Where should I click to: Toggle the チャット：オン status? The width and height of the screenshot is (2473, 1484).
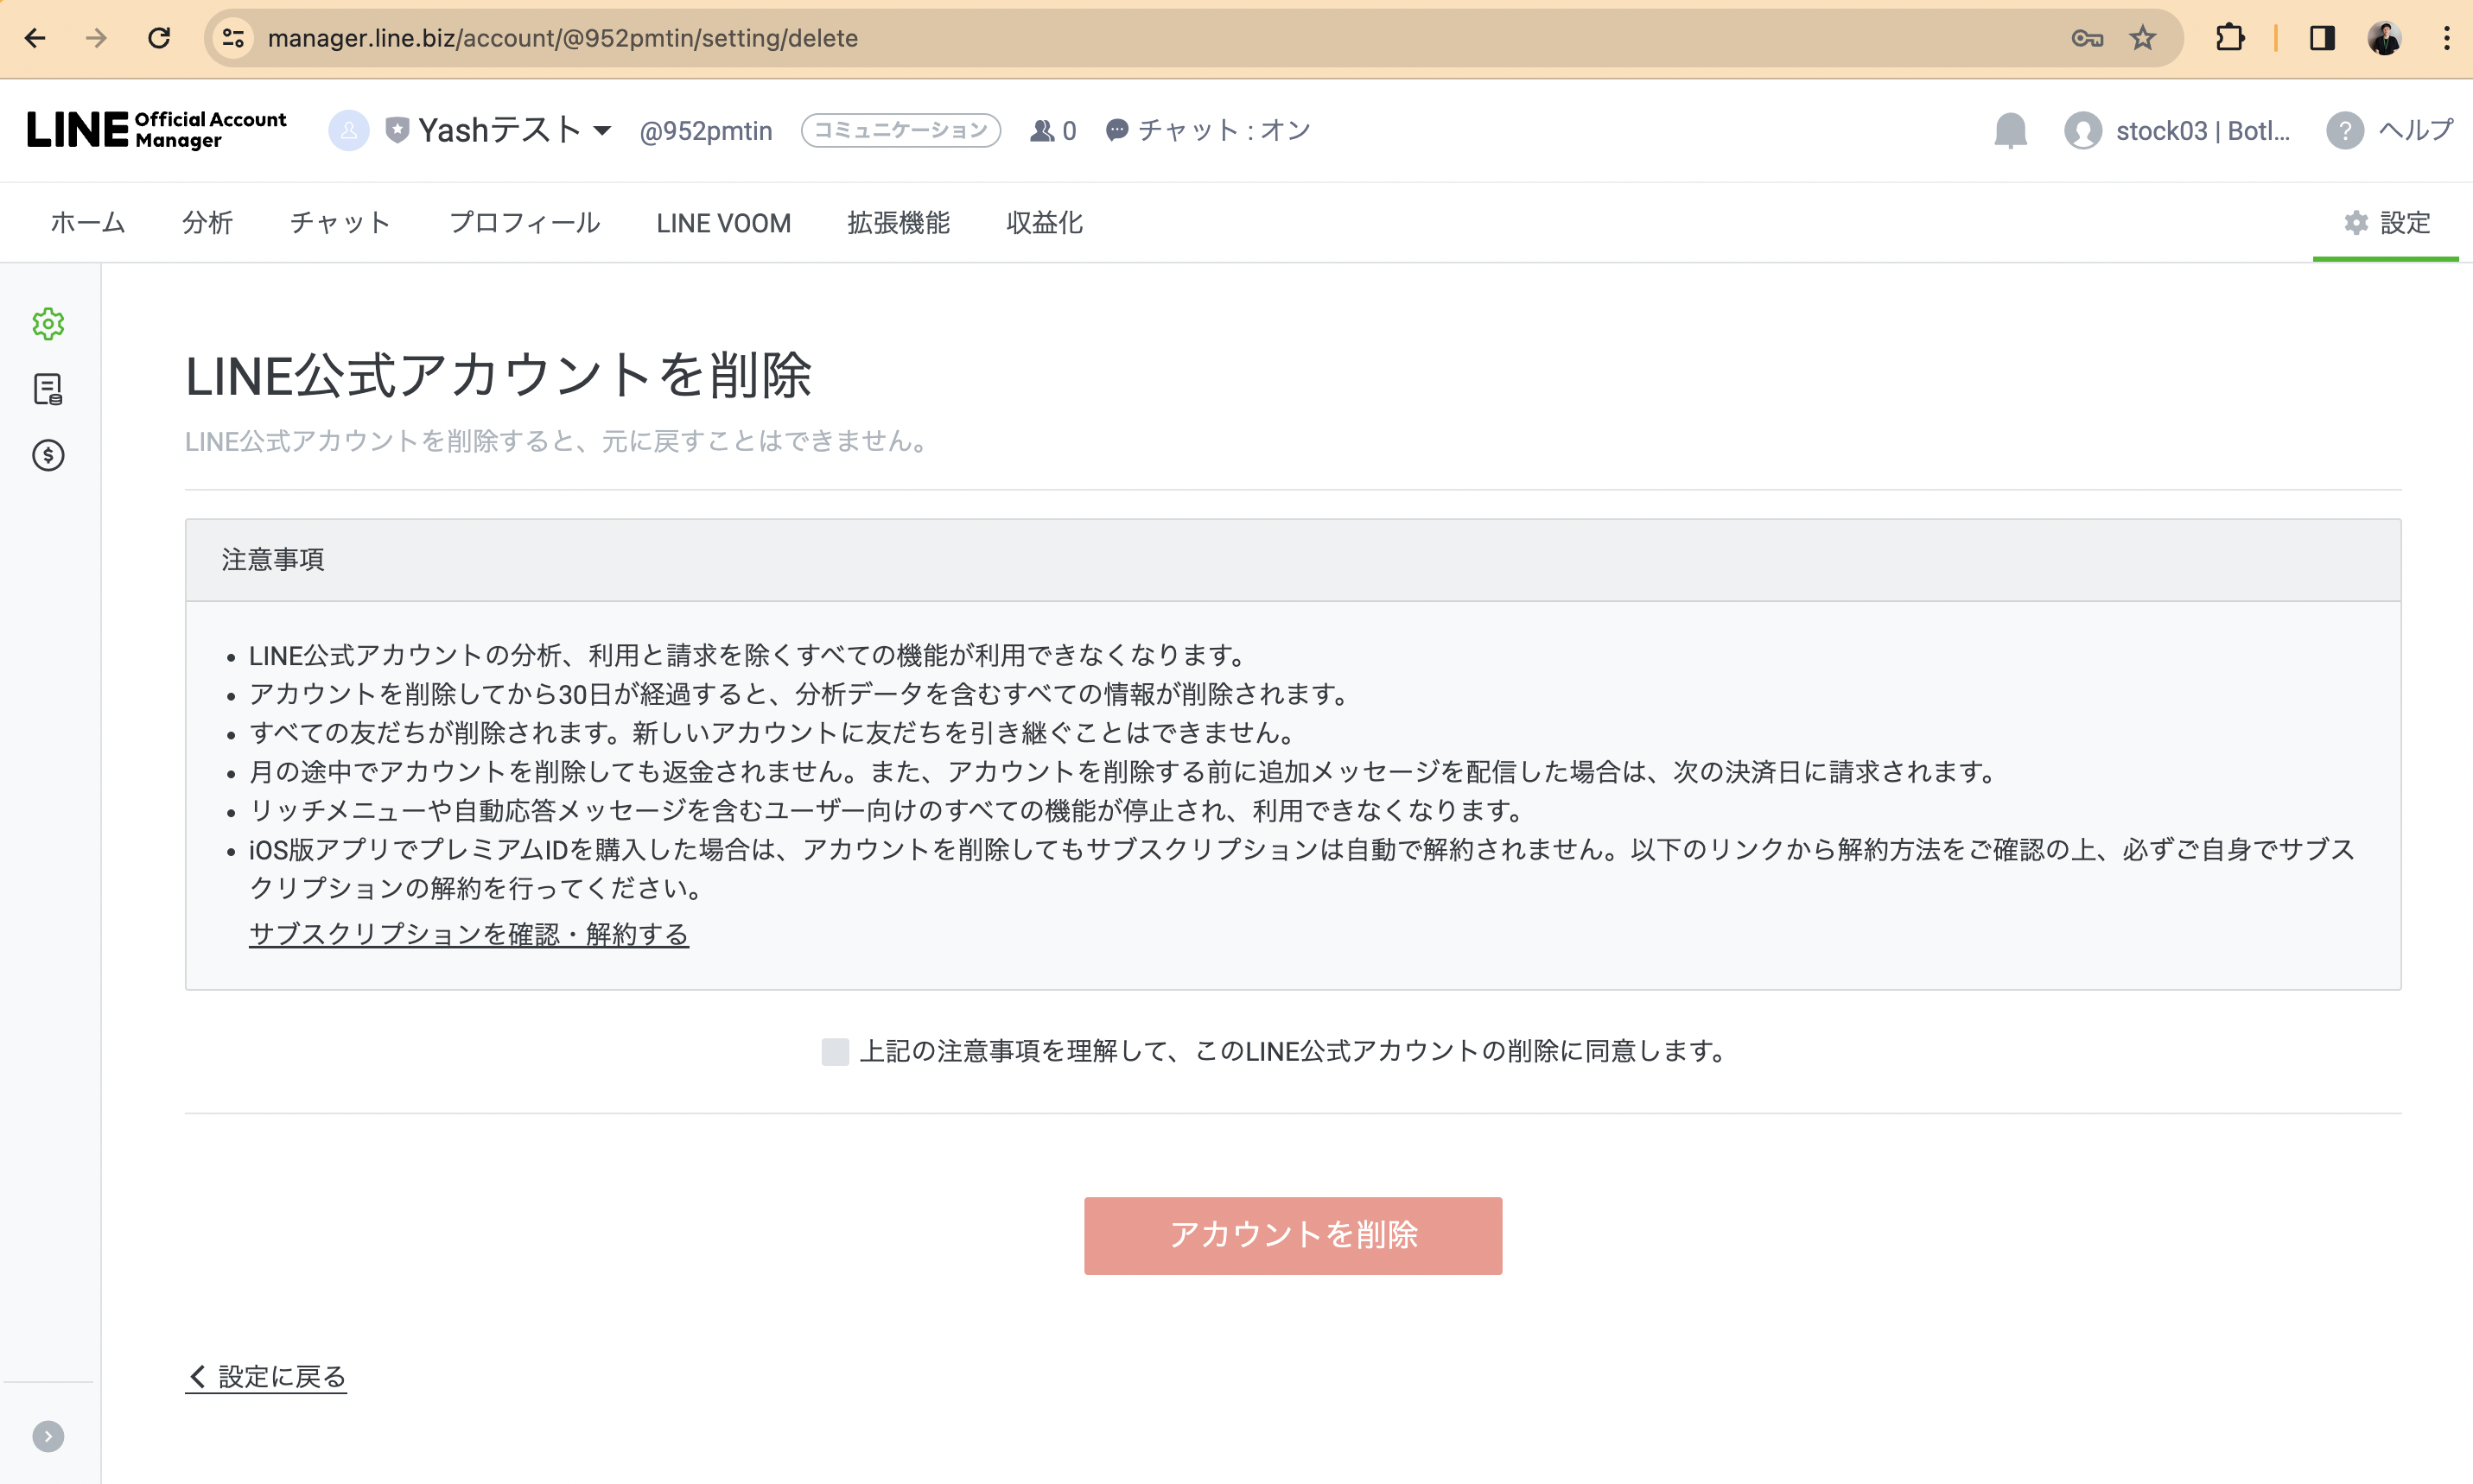[x=1208, y=131]
